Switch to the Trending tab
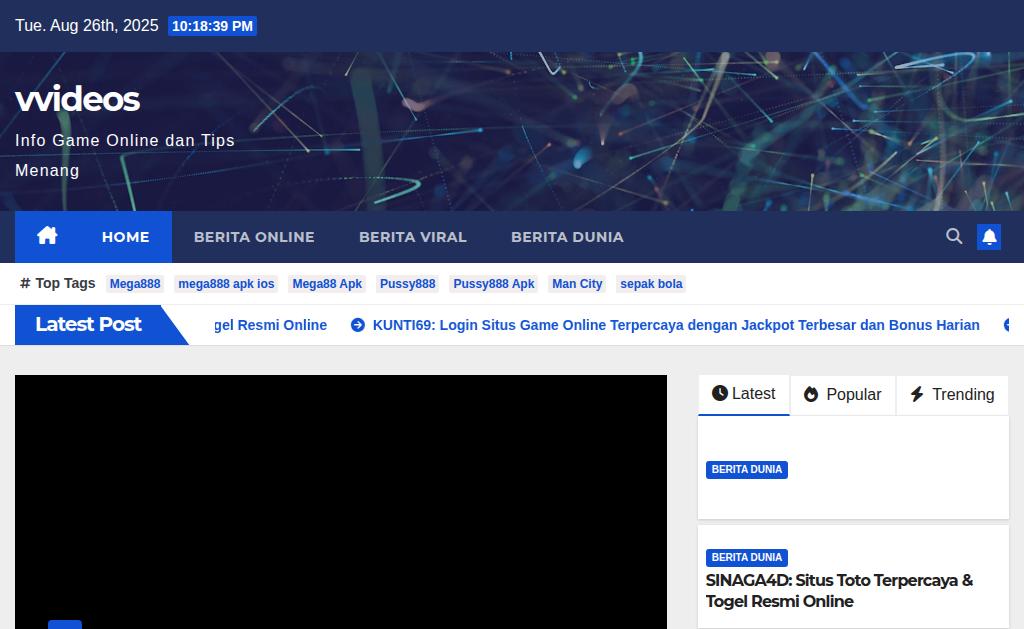Screen dimensions: 1024x629 coord(952,395)
